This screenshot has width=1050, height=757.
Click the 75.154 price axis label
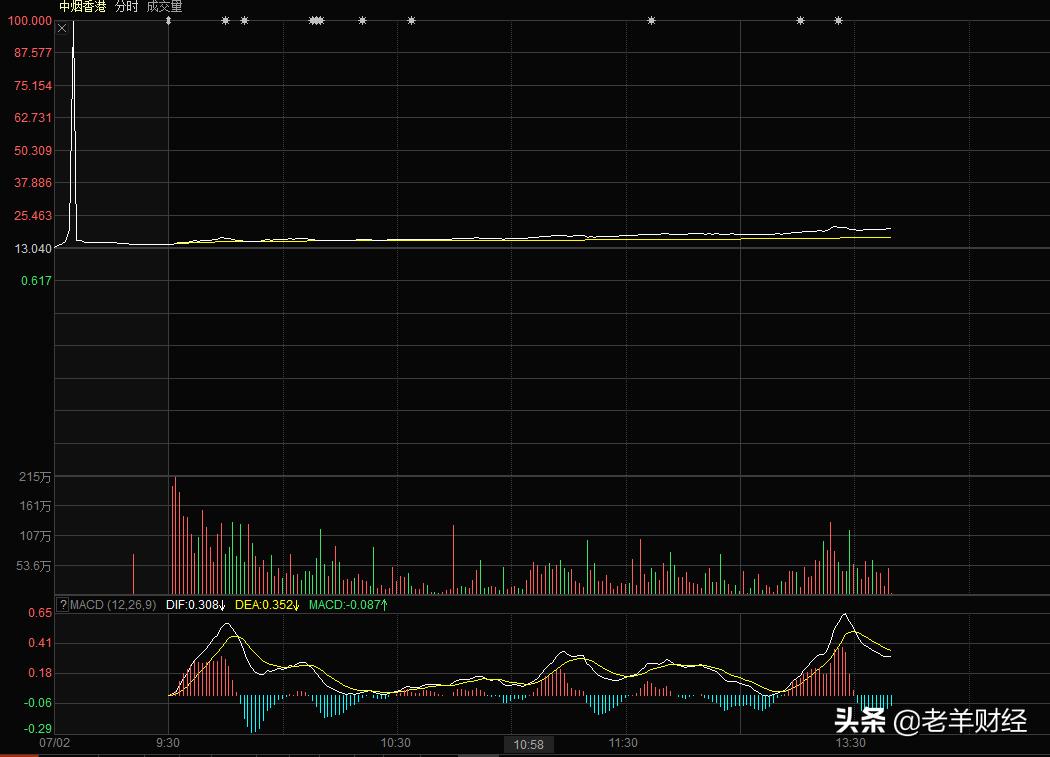(x=33, y=86)
